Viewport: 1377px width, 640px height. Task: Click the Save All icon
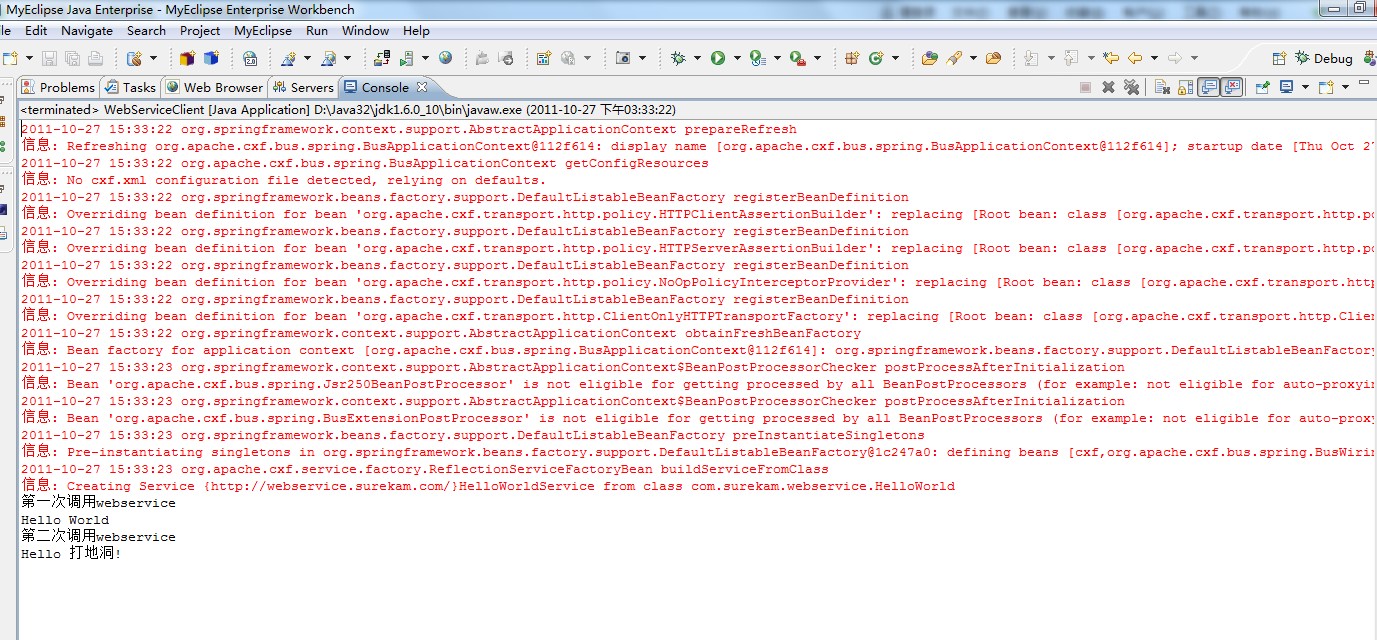[x=72, y=58]
